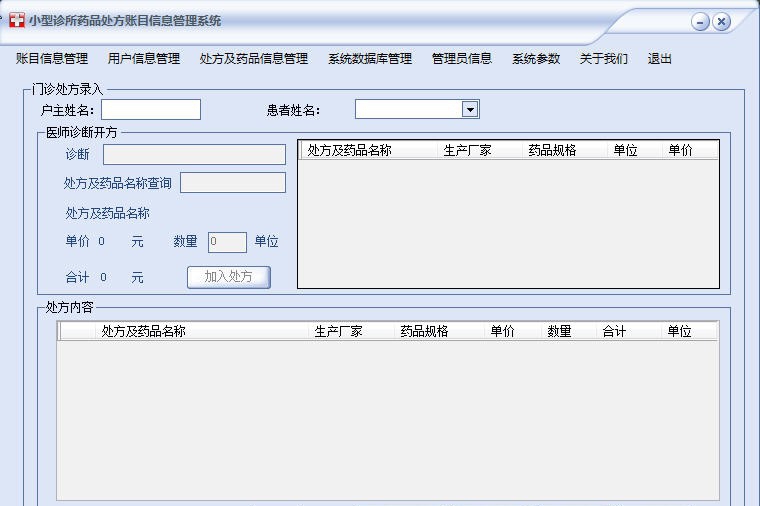Expand the 患者姓名 dropdown arrow

[470, 110]
